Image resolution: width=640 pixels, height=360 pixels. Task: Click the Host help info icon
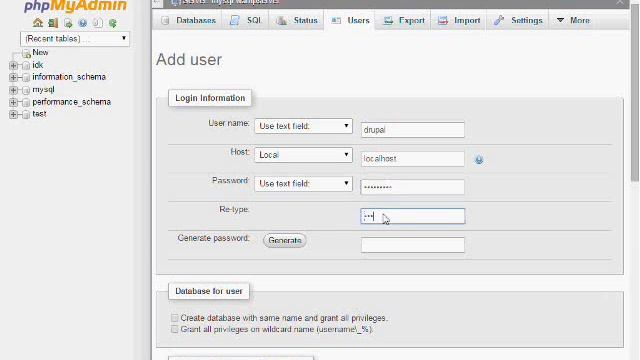coord(479,160)
